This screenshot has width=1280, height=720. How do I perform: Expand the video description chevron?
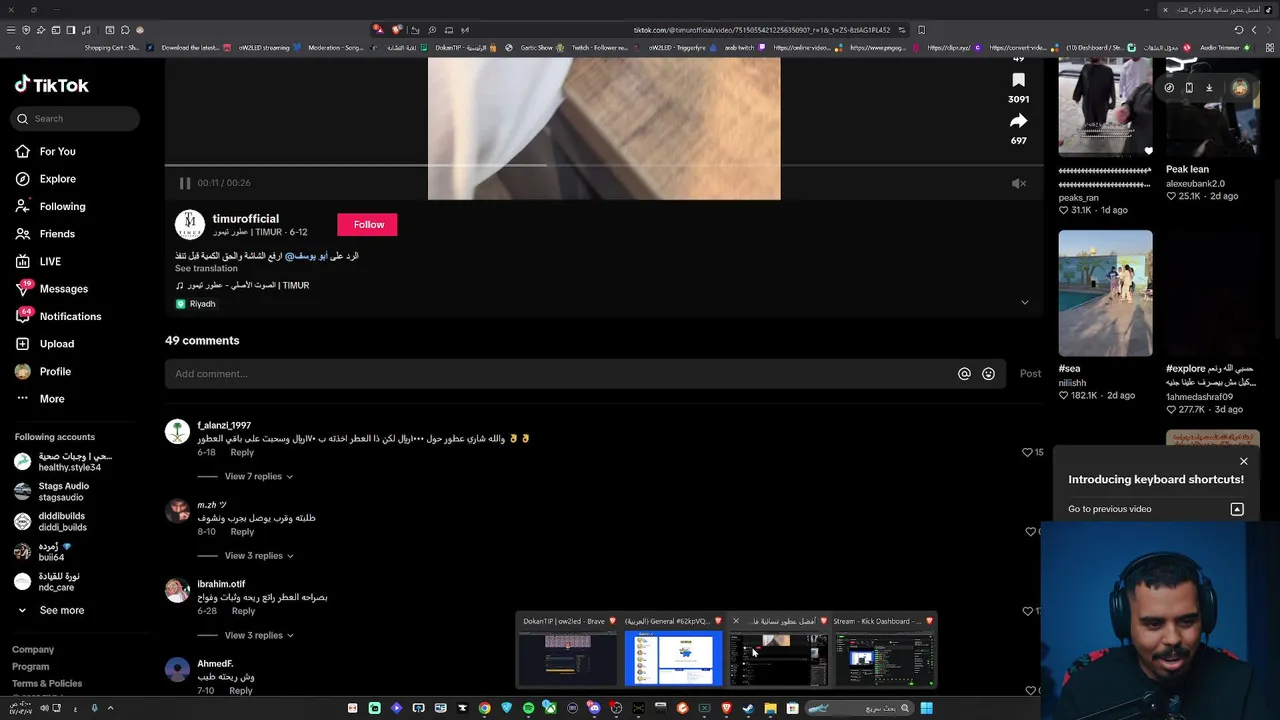(x=1024, y=303)
